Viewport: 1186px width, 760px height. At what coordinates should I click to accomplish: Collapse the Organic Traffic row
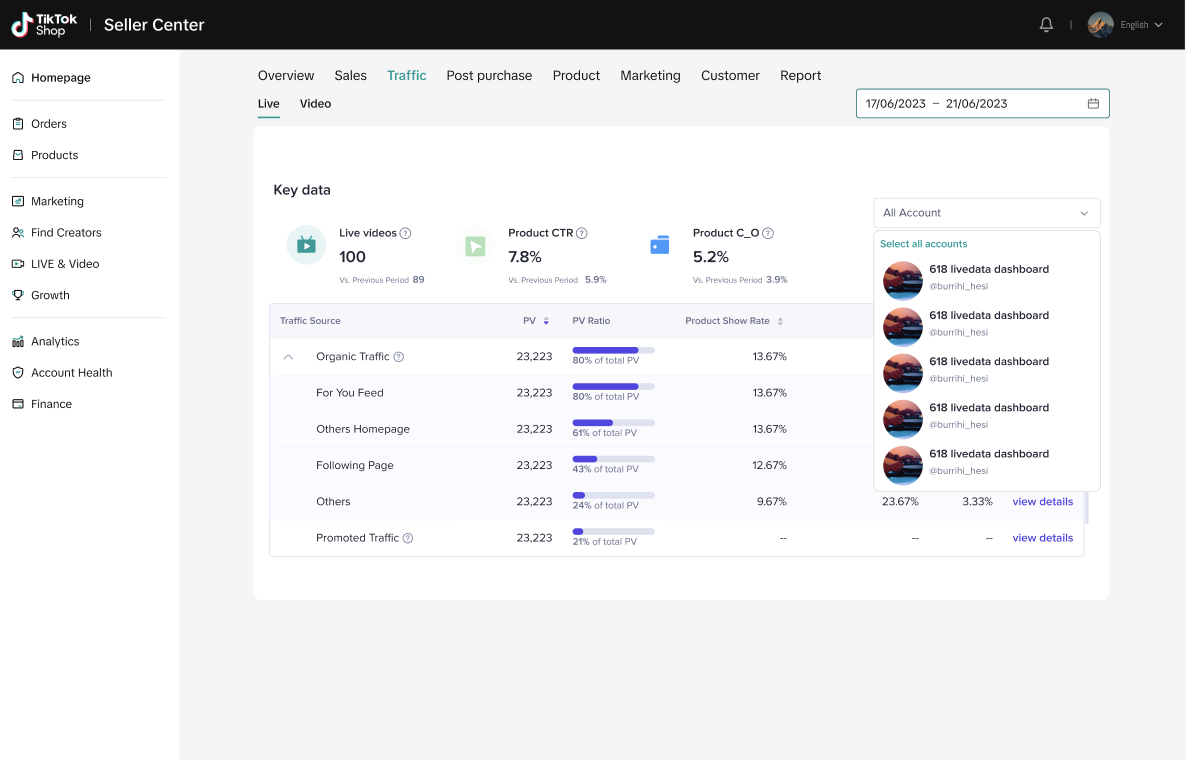coord(288,357)
